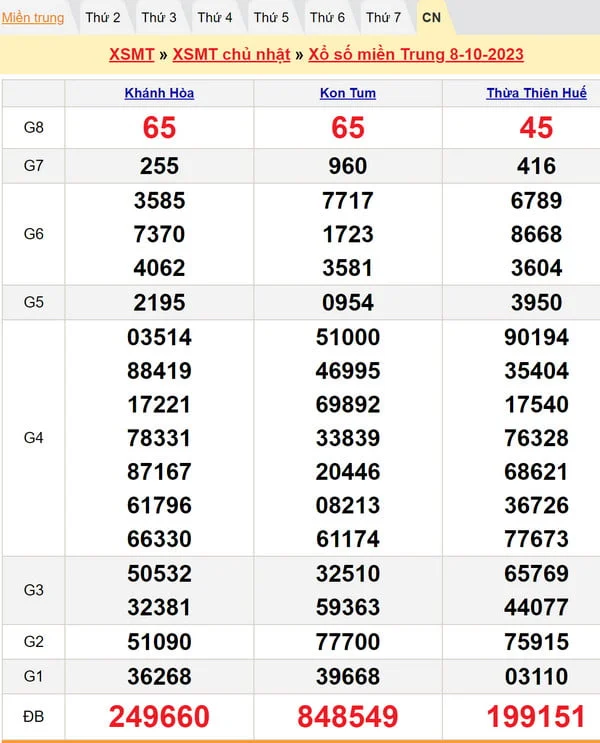The image size is (600, 743).
Task: Select the Thứ 3 tab
Action: 159,17
